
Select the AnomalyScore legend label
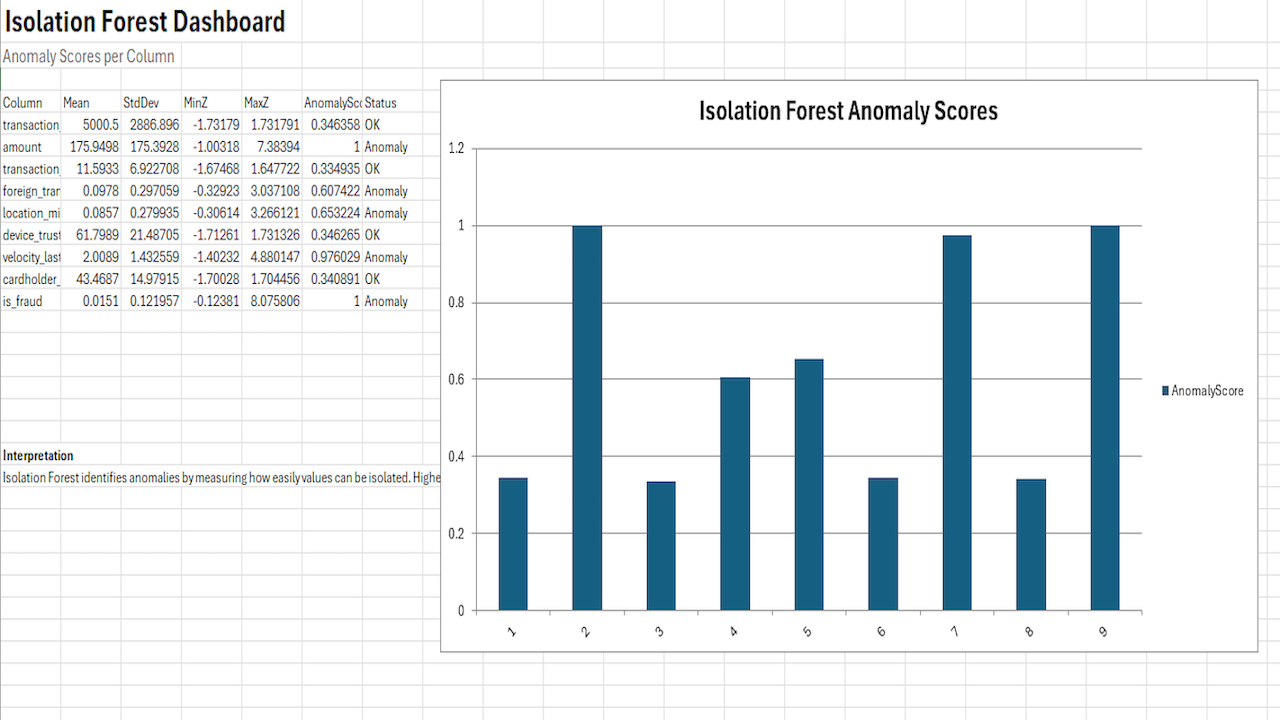coord(1208,391)
